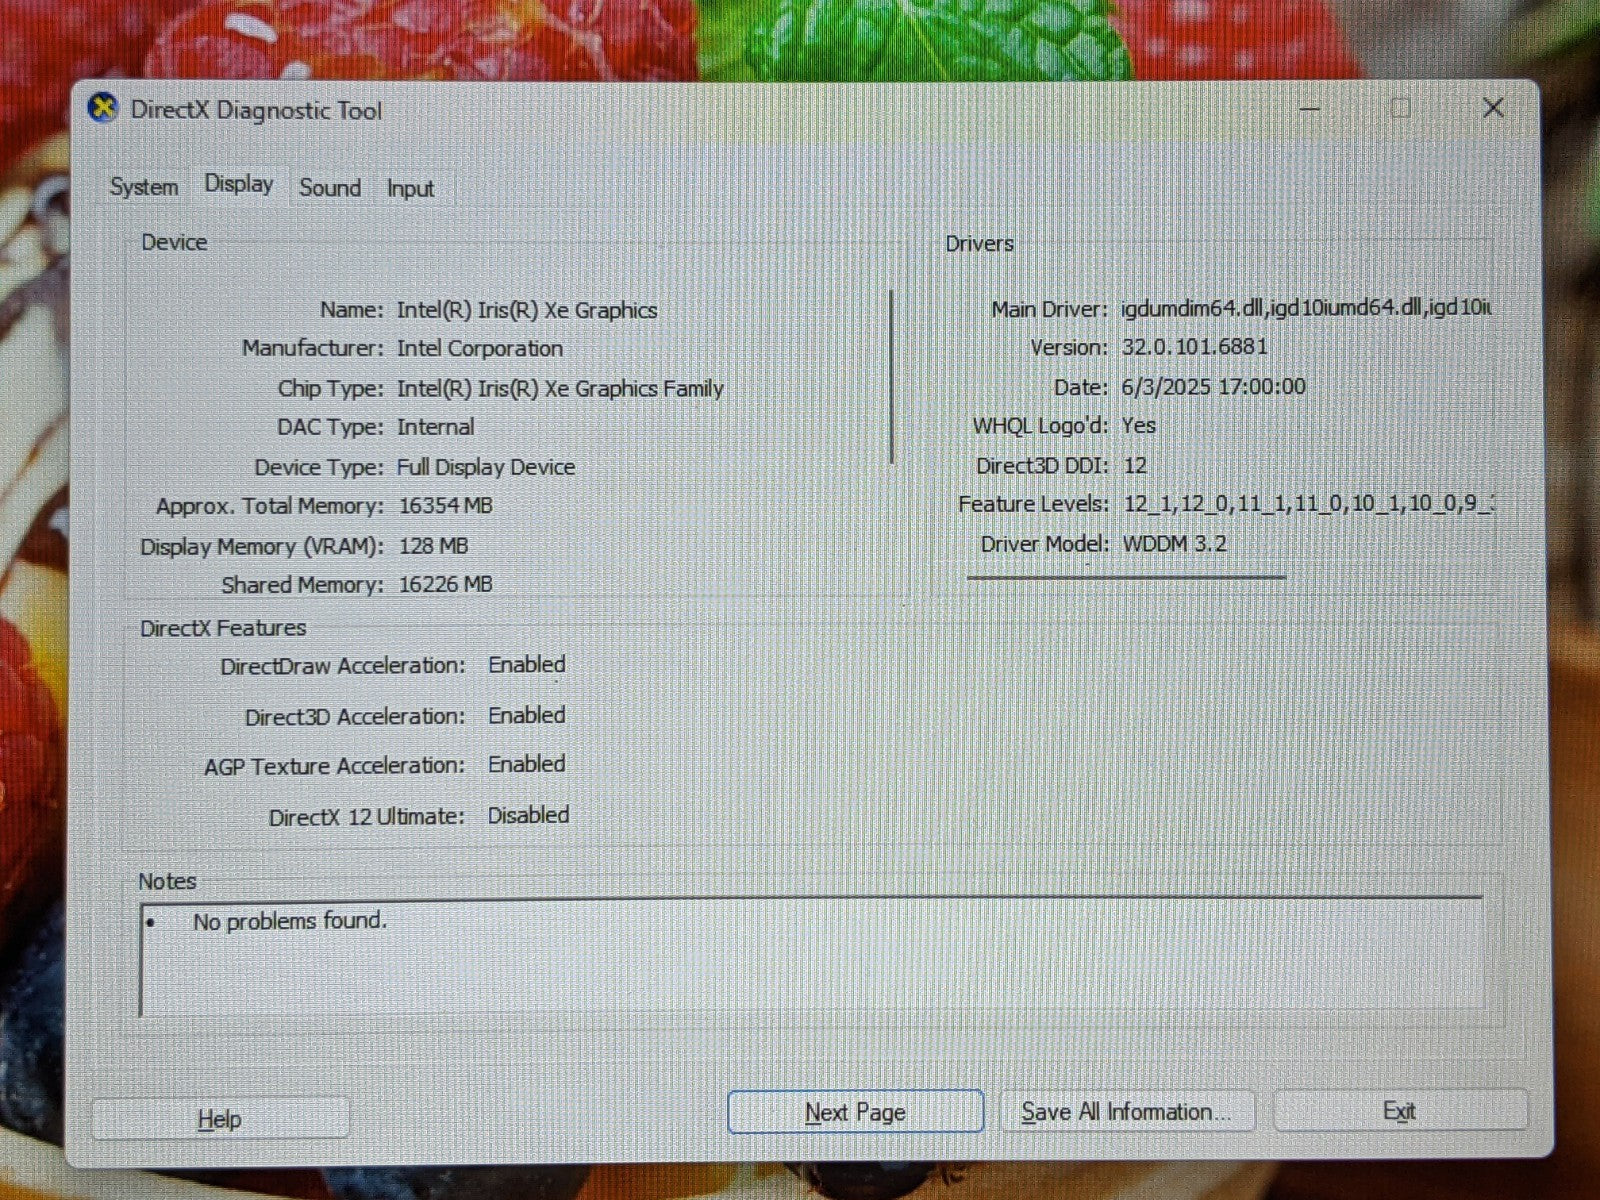
Task: Minimize the DirectX Diagnostic Tool window
Action: (1310, 108)
